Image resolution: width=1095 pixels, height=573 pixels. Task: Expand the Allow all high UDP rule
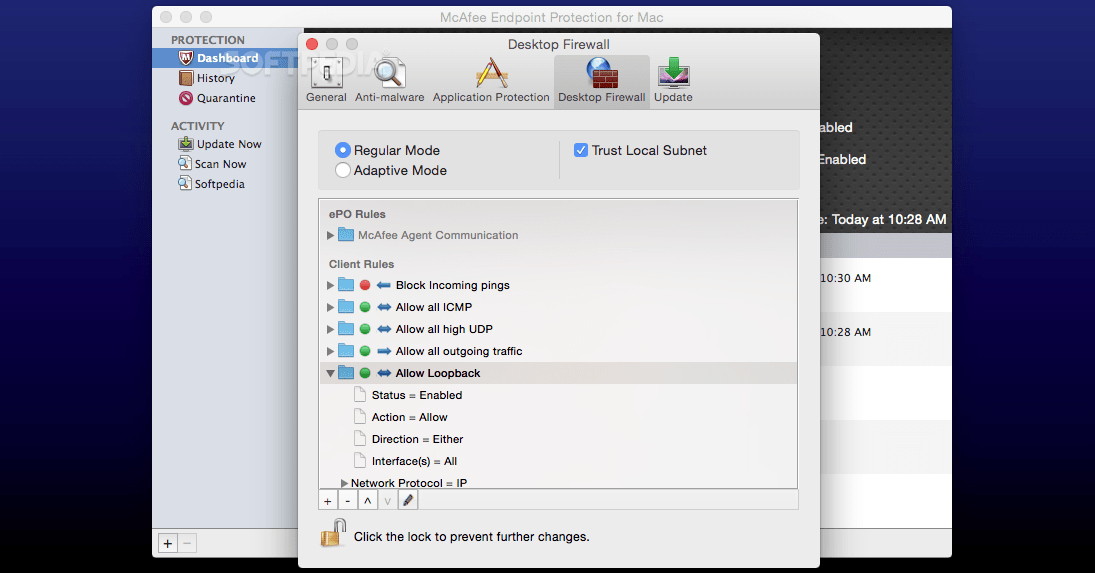pos(330,329)
